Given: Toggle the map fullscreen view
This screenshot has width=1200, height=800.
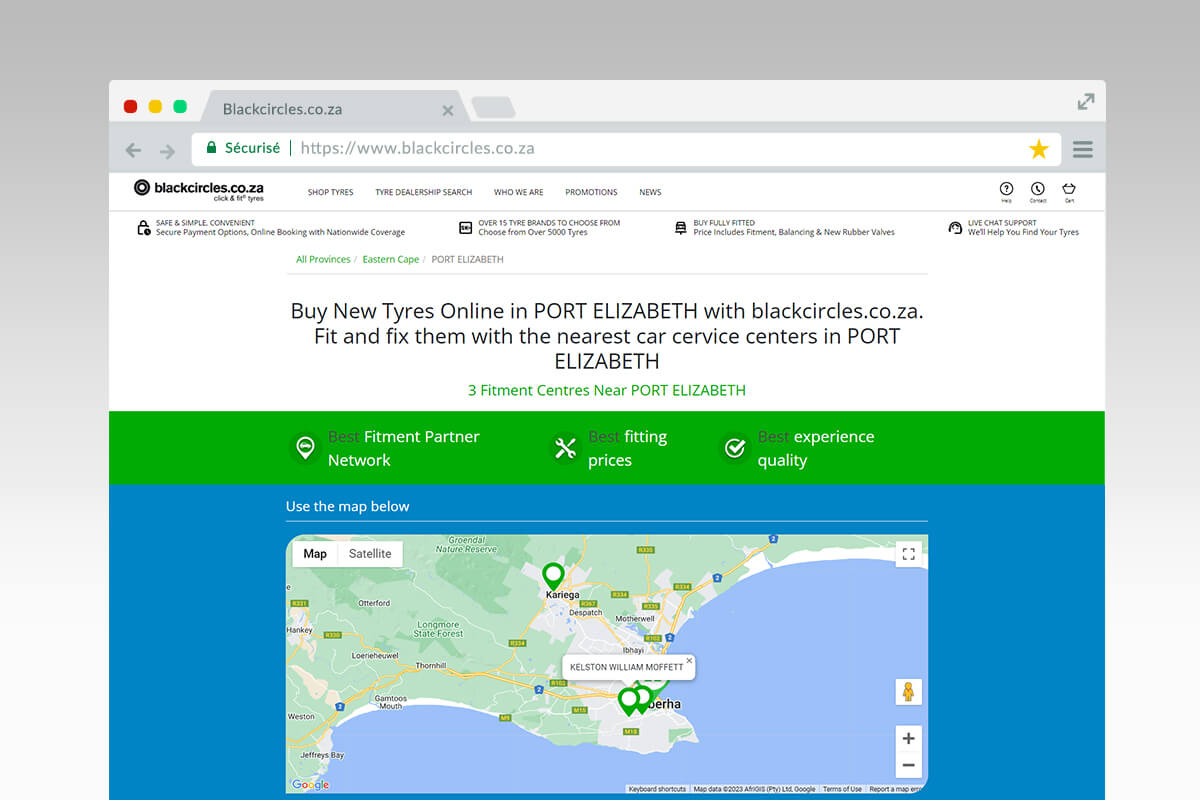Looking at the screenshot, I should pyautogui.click(x=908, y=554).
